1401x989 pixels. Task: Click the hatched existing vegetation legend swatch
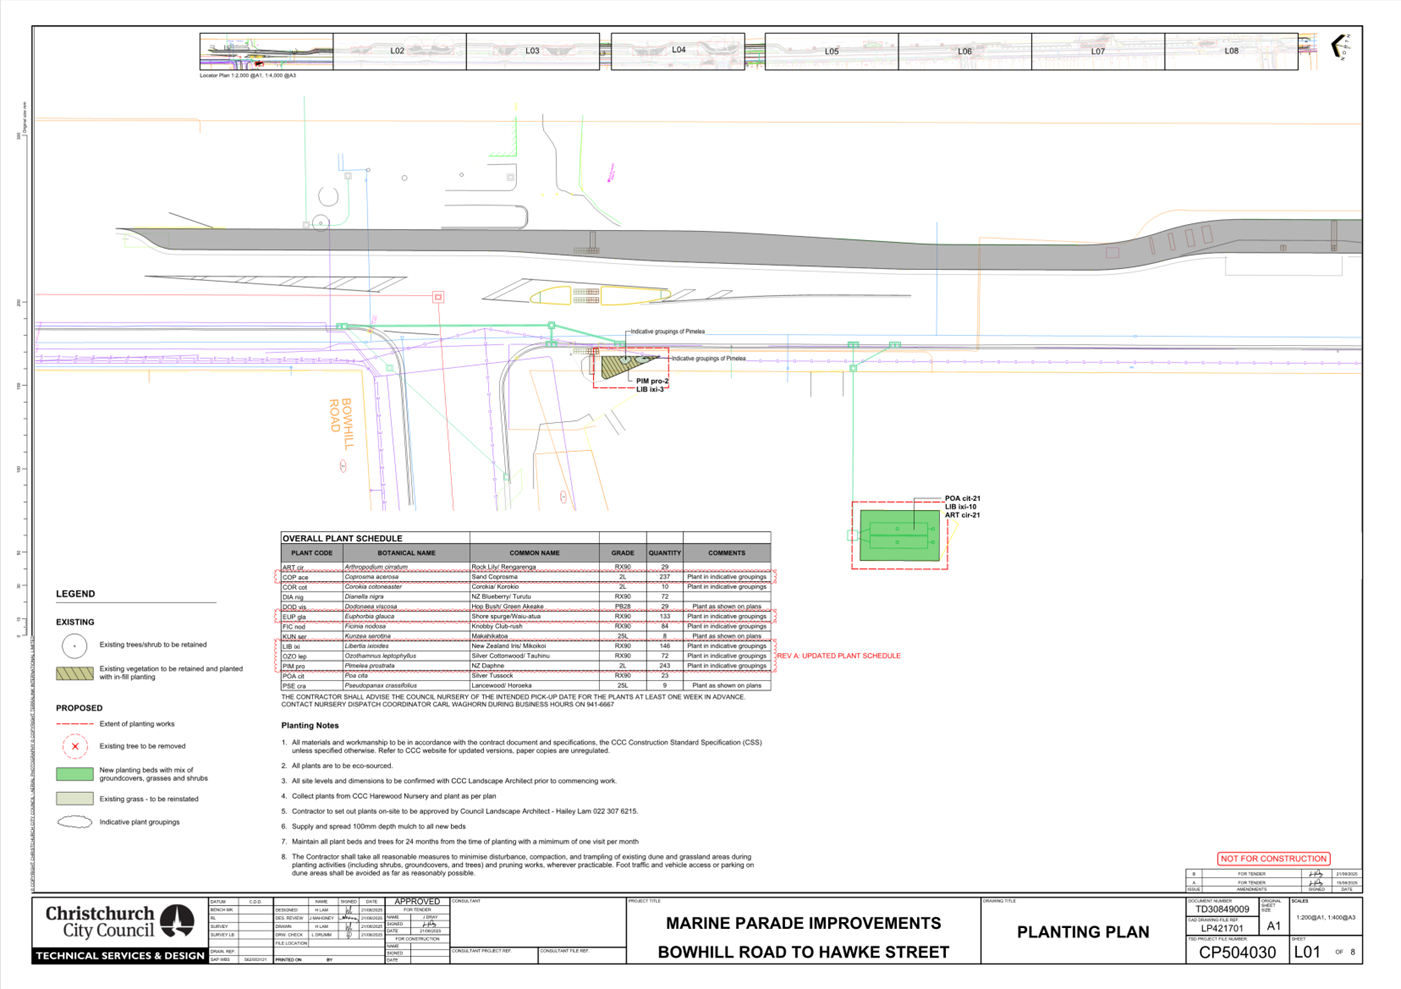tap(74, 673)
